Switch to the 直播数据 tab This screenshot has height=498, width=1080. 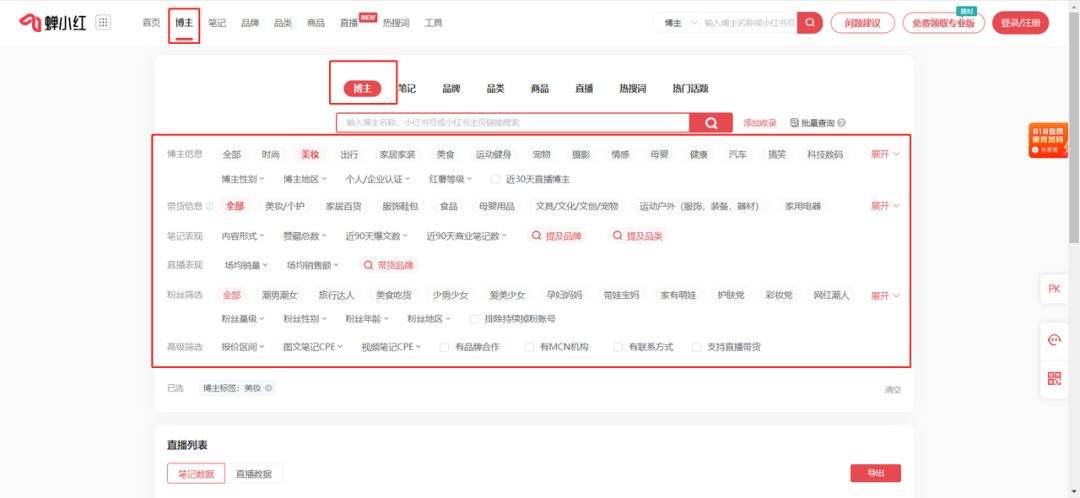point(253,474)
